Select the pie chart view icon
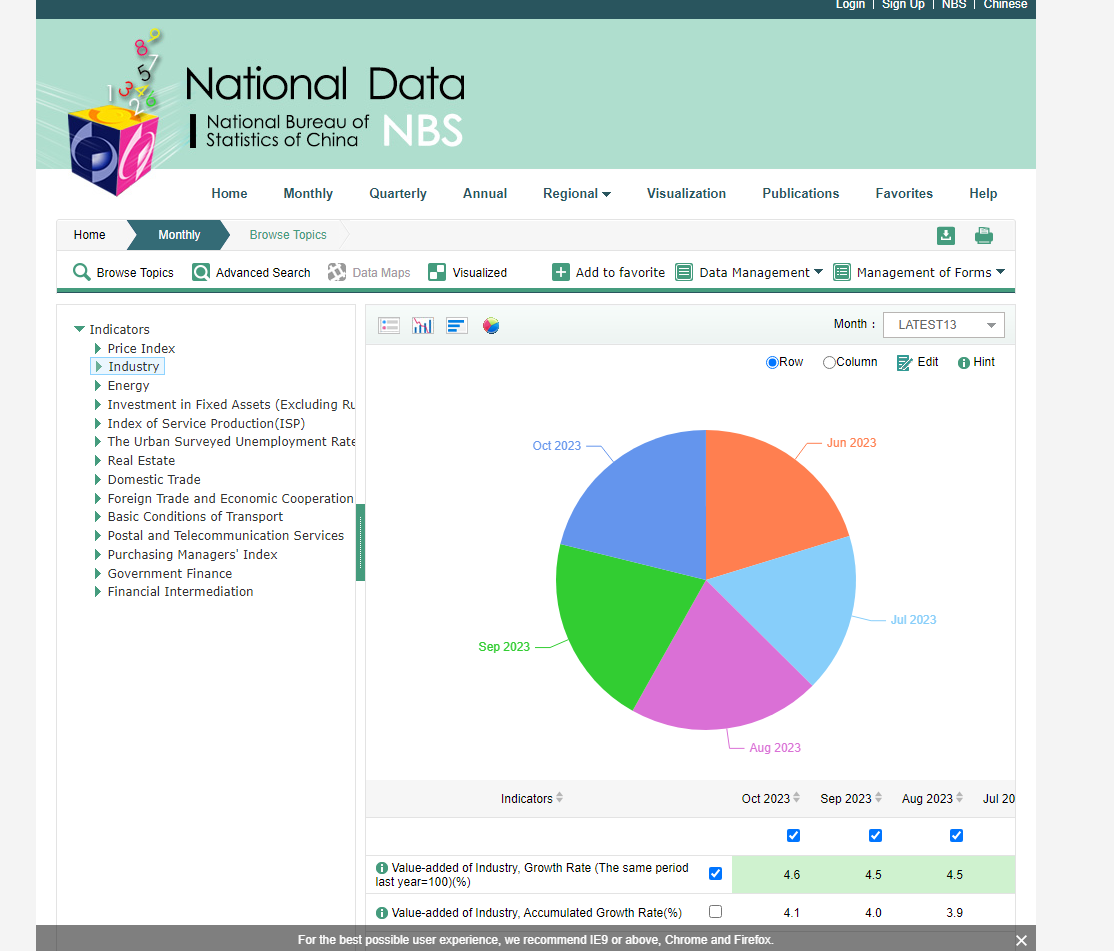The width and height of the screenshot is (1114, 951). (491, 325)
